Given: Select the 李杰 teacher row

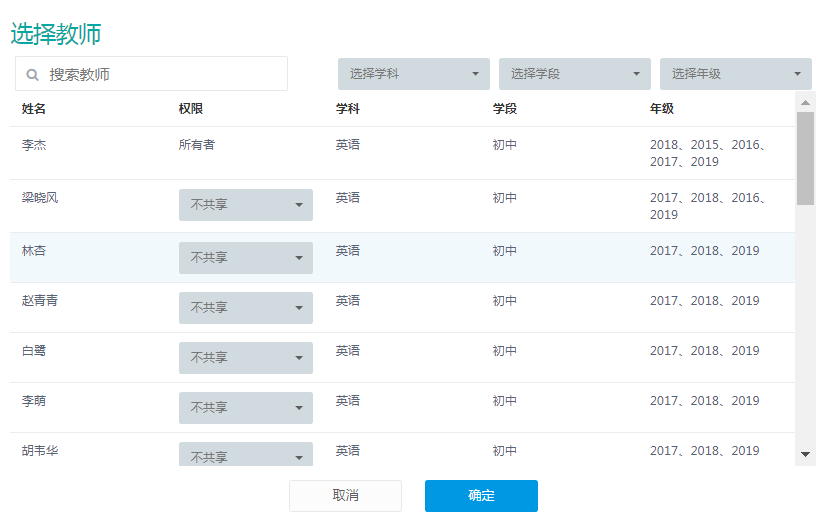Looking at the screenshot, I should [403, 153].
